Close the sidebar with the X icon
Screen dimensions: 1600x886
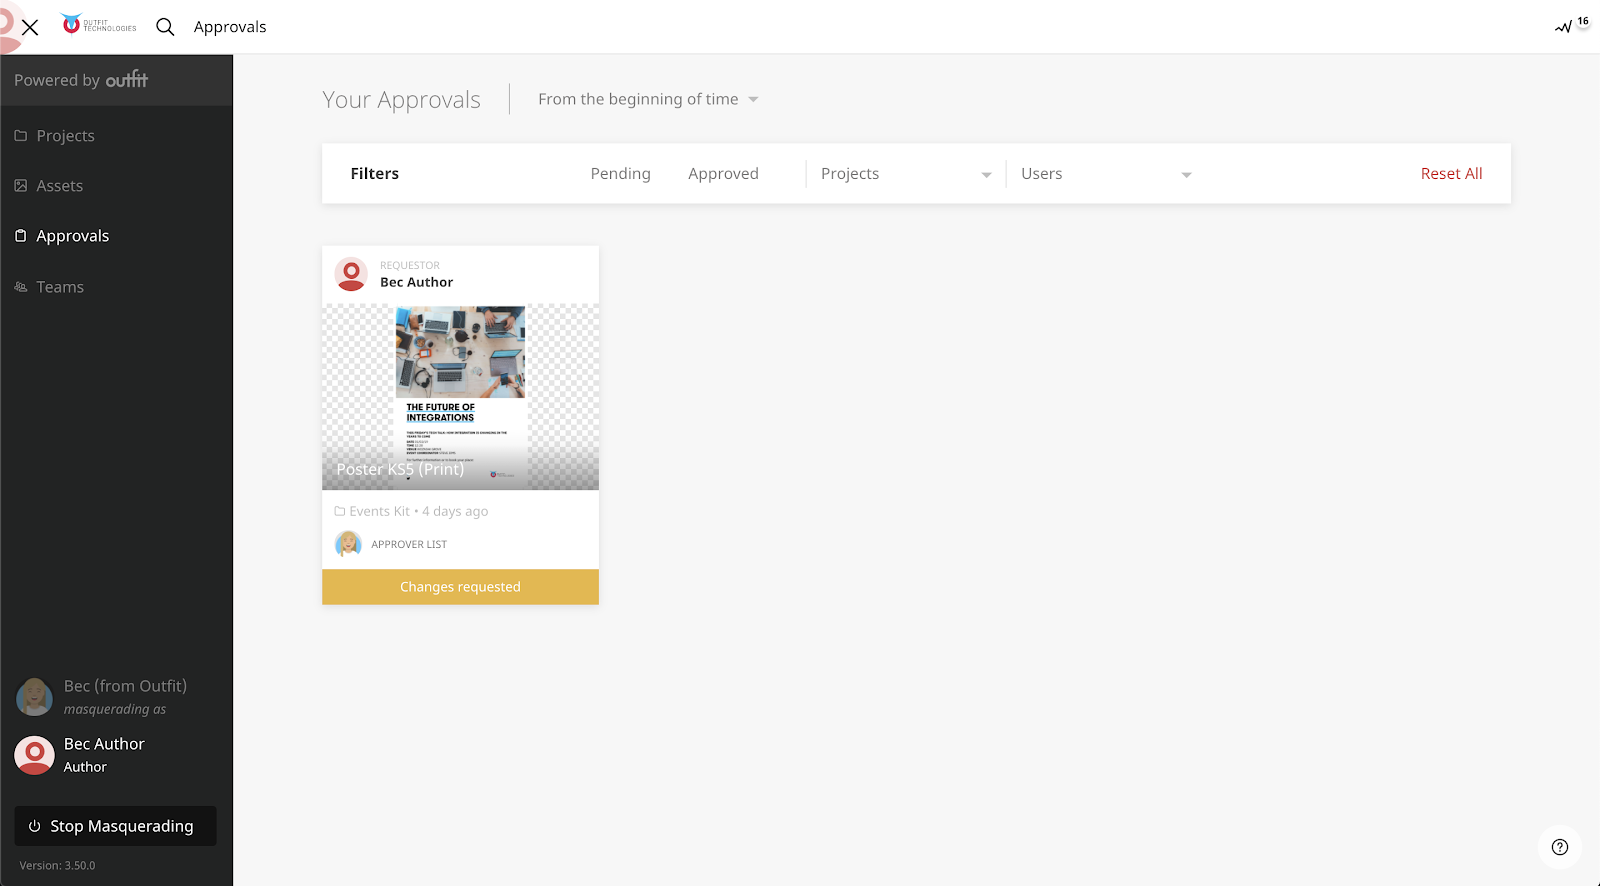[x=30, y=27]
